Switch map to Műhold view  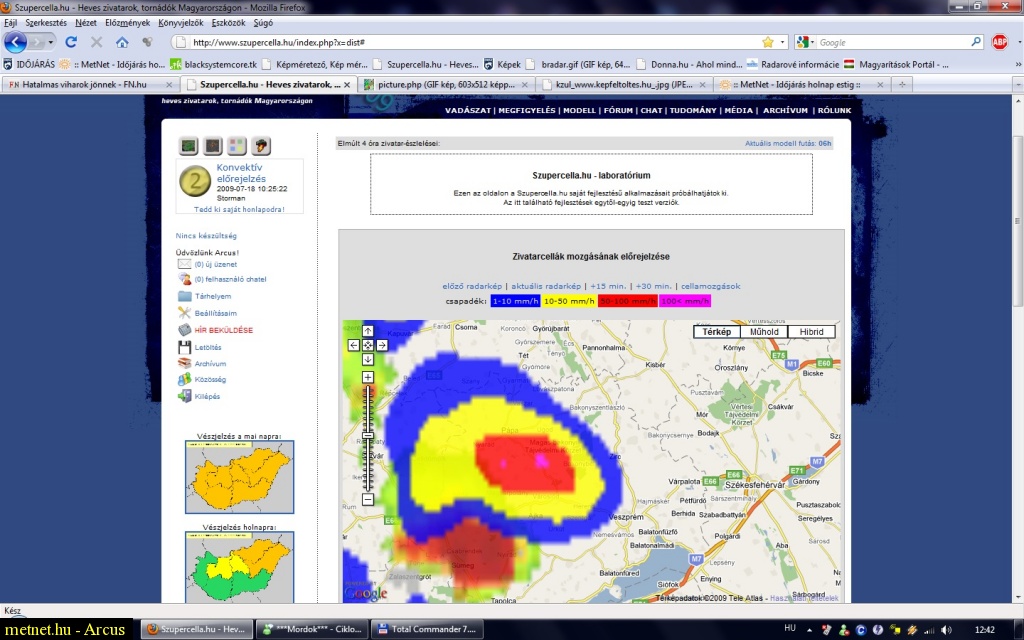pos(763,332)
